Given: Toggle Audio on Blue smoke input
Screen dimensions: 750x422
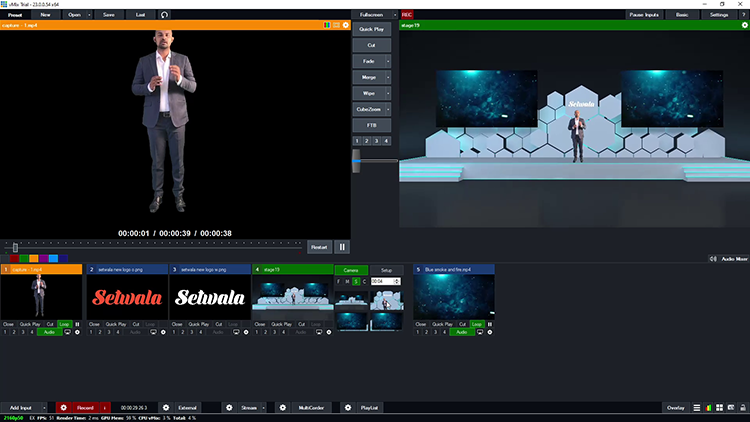Looking at the screenshot, I should pyautogui.click(x=460, y=331).
